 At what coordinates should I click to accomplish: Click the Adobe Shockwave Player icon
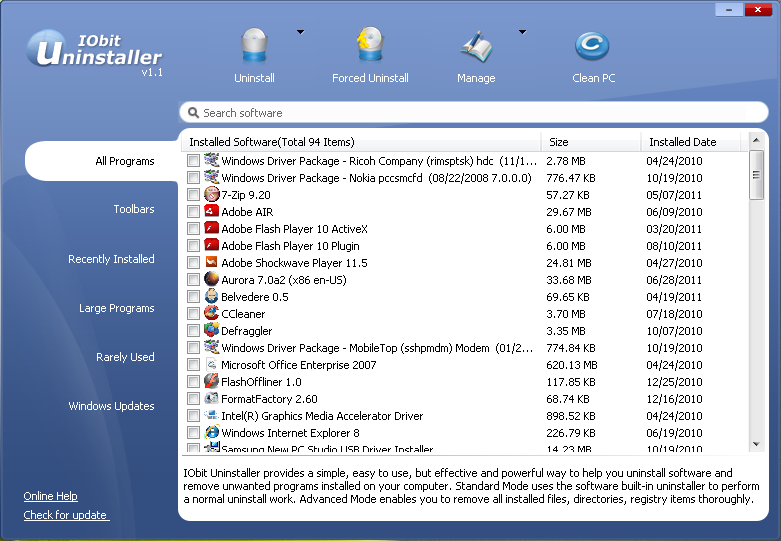[x=212, y=262]
